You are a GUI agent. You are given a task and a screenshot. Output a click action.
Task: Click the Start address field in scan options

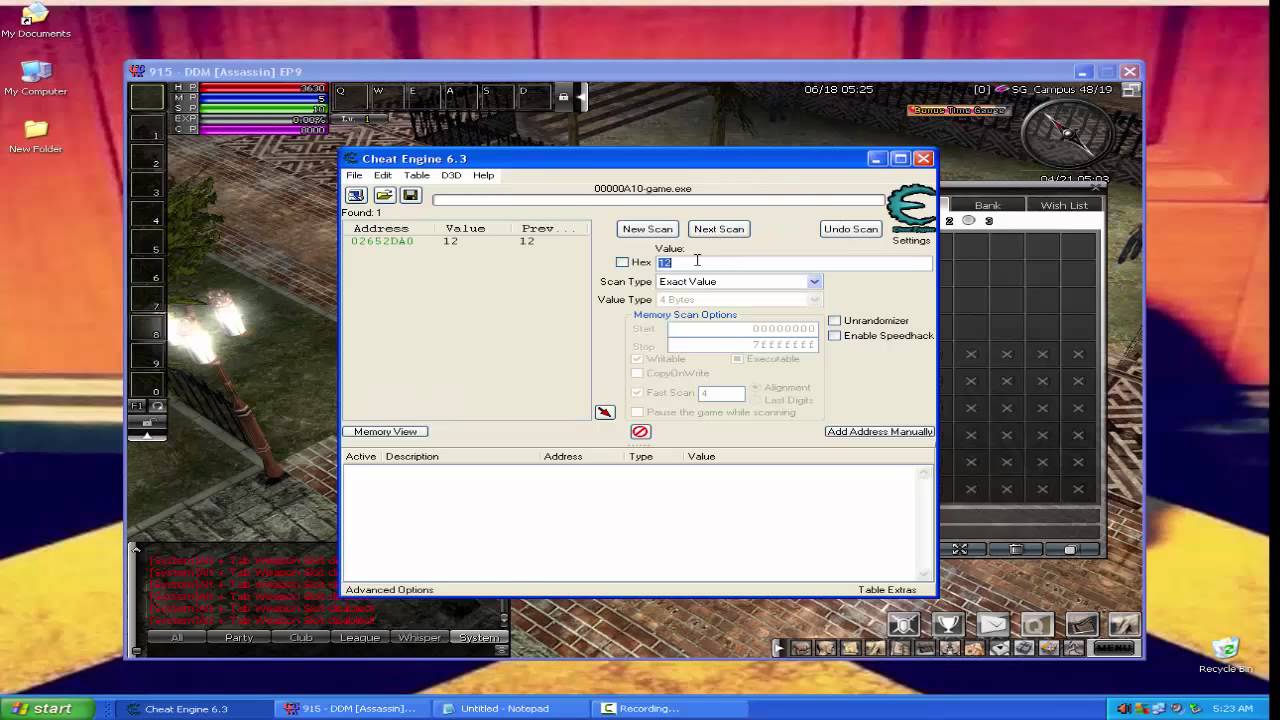pyautogui.click(x=743, y=328)
